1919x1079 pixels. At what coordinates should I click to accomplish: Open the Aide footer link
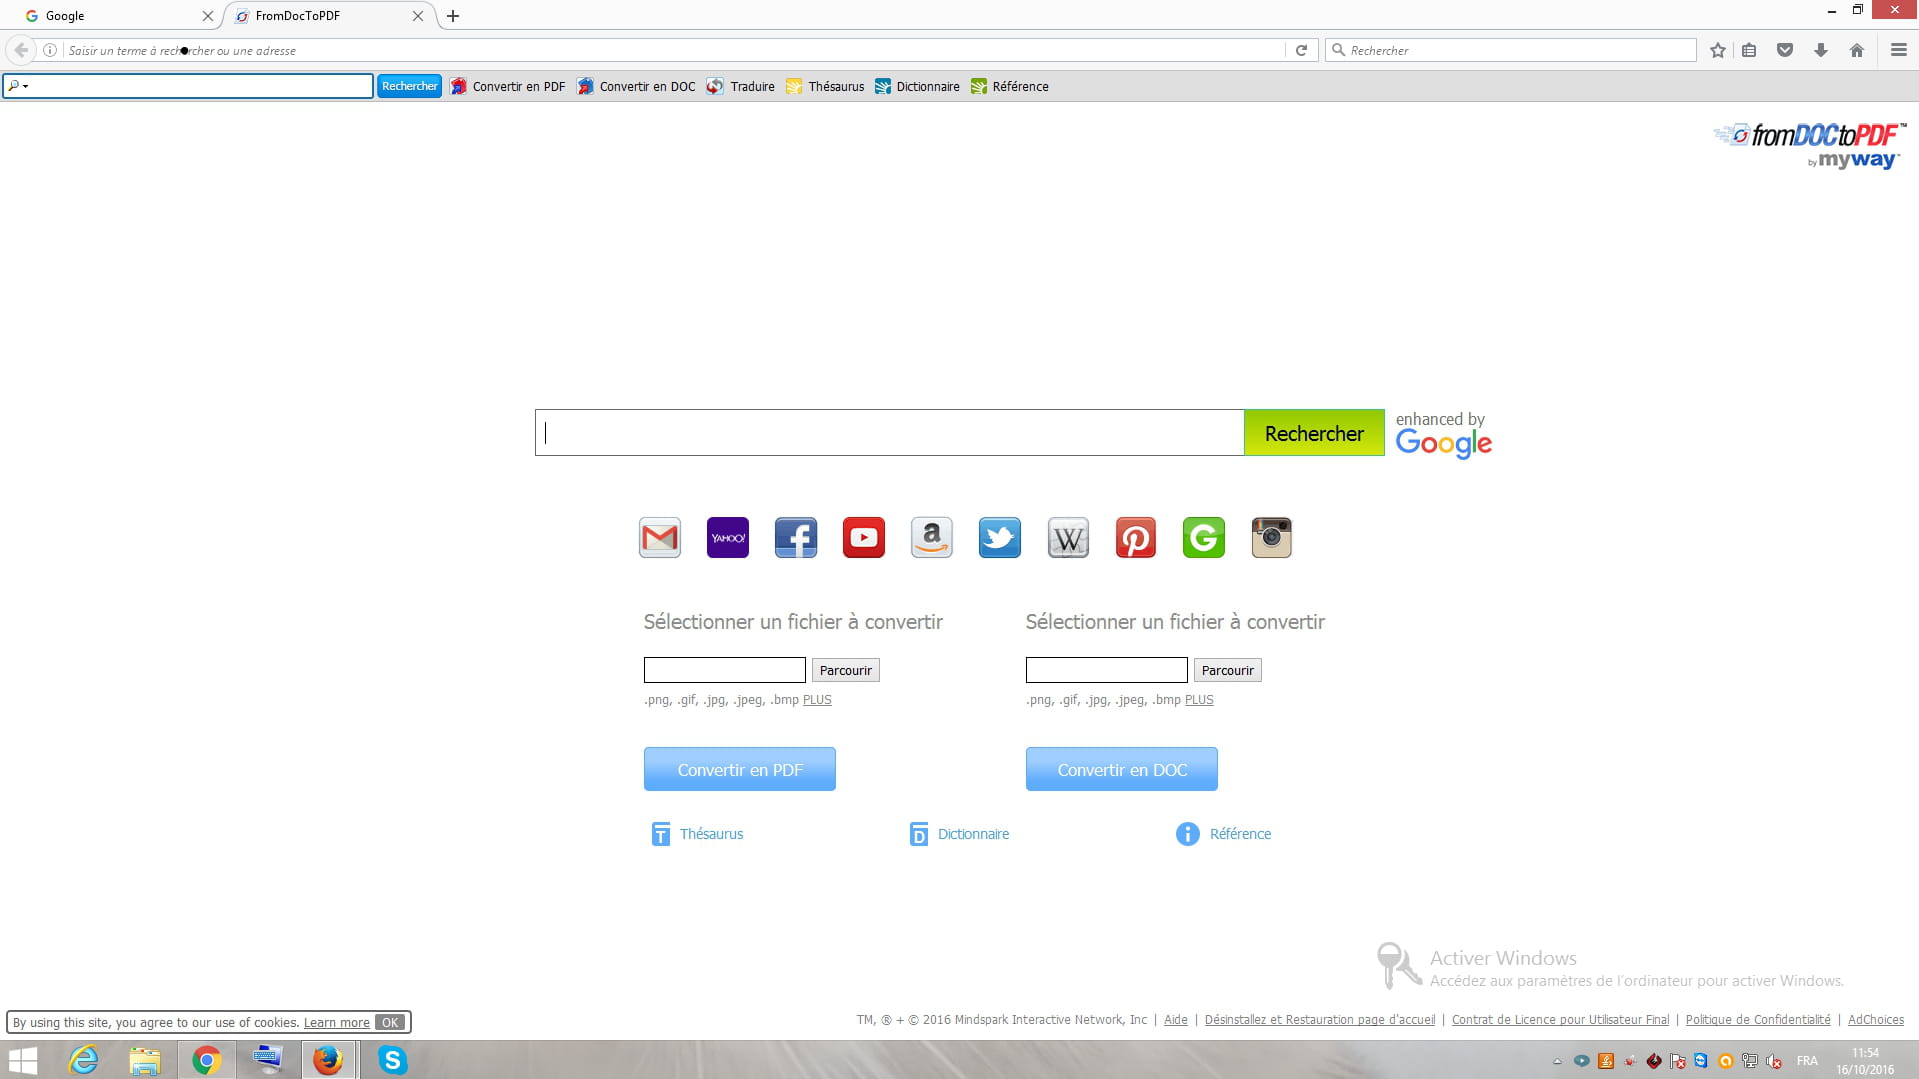(x=1176, y=1020)
